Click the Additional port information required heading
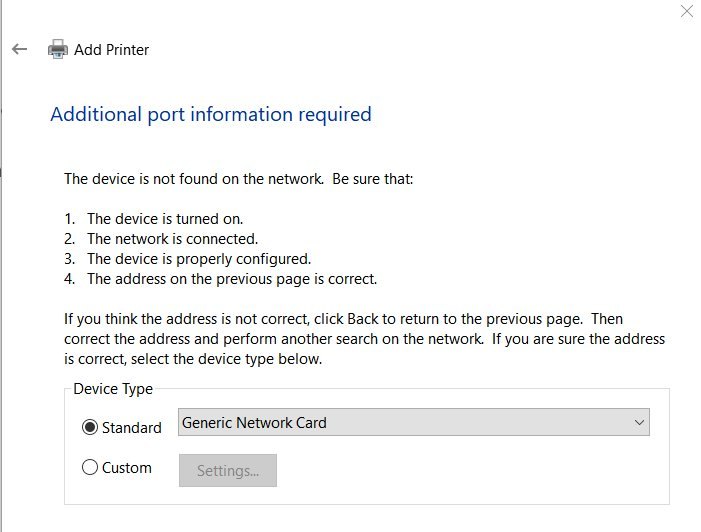The image size is (701, 532). [210, 114]
